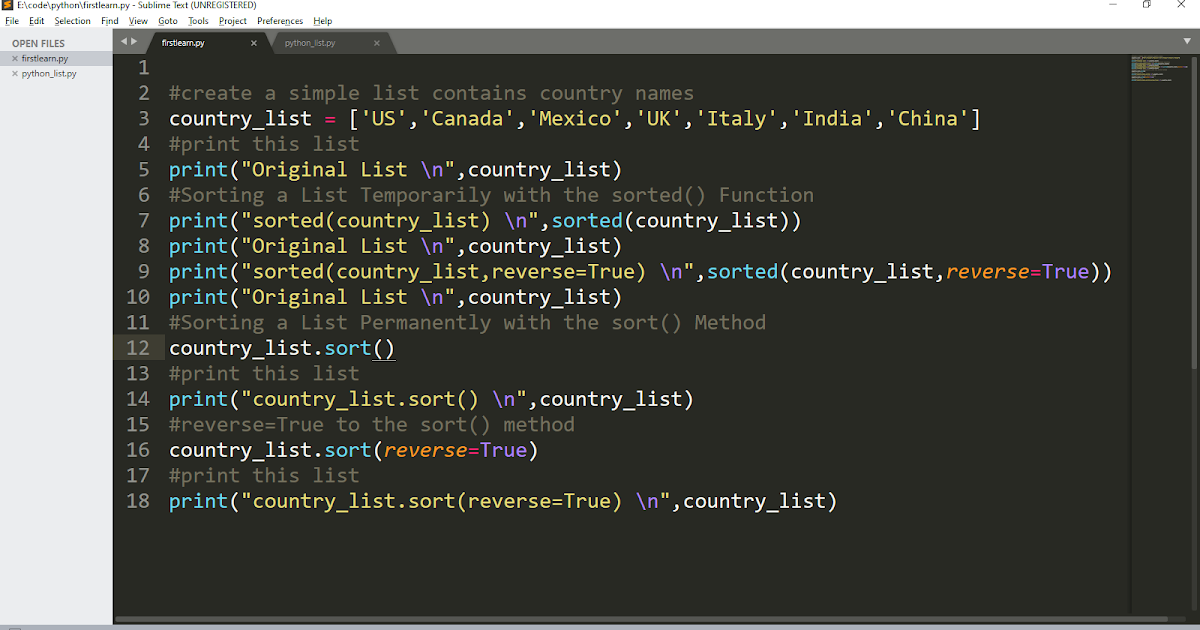1200x630 pixels.
Task: Click the Sublime Text icon in the title bar
Action: point(8,5)
